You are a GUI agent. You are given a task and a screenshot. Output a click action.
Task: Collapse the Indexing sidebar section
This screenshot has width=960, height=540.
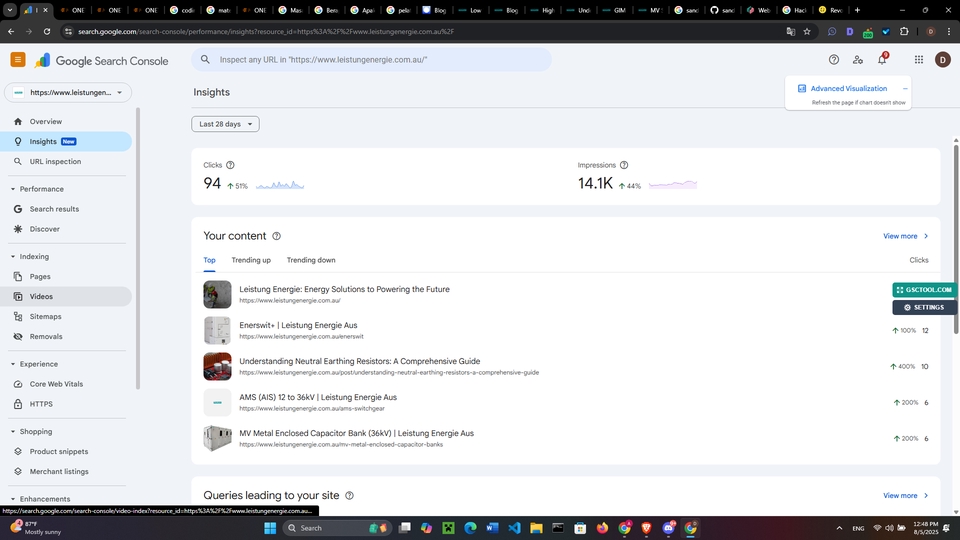click(x=13, y=257)
